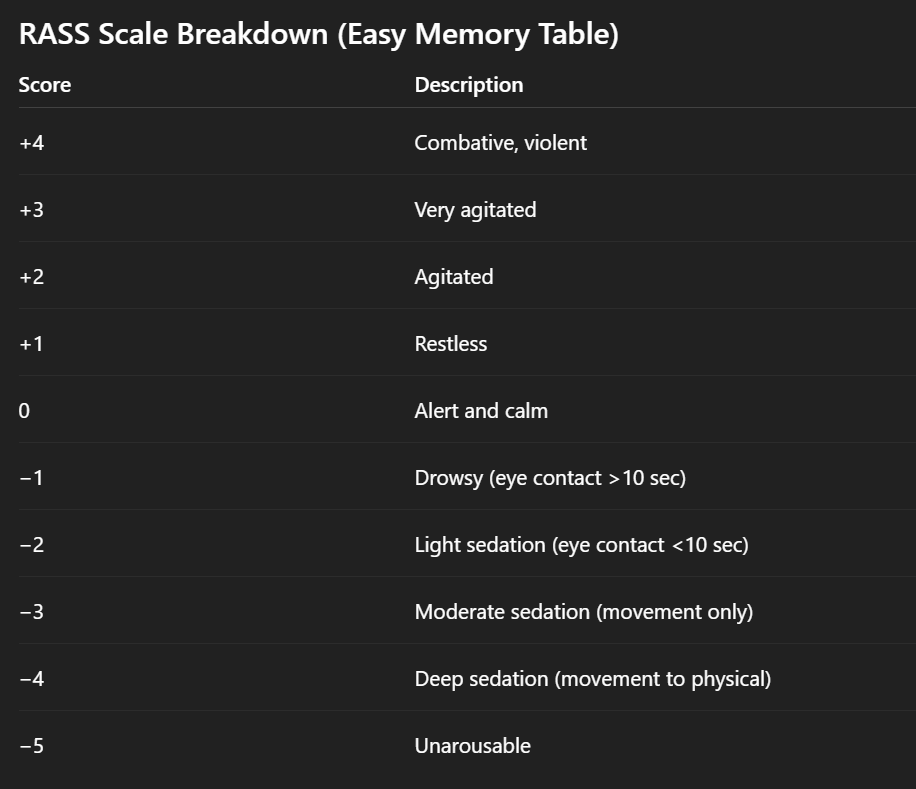Click the 'Unarousable' description text
The width and height of the screenshot is (916, 789).
472,746
